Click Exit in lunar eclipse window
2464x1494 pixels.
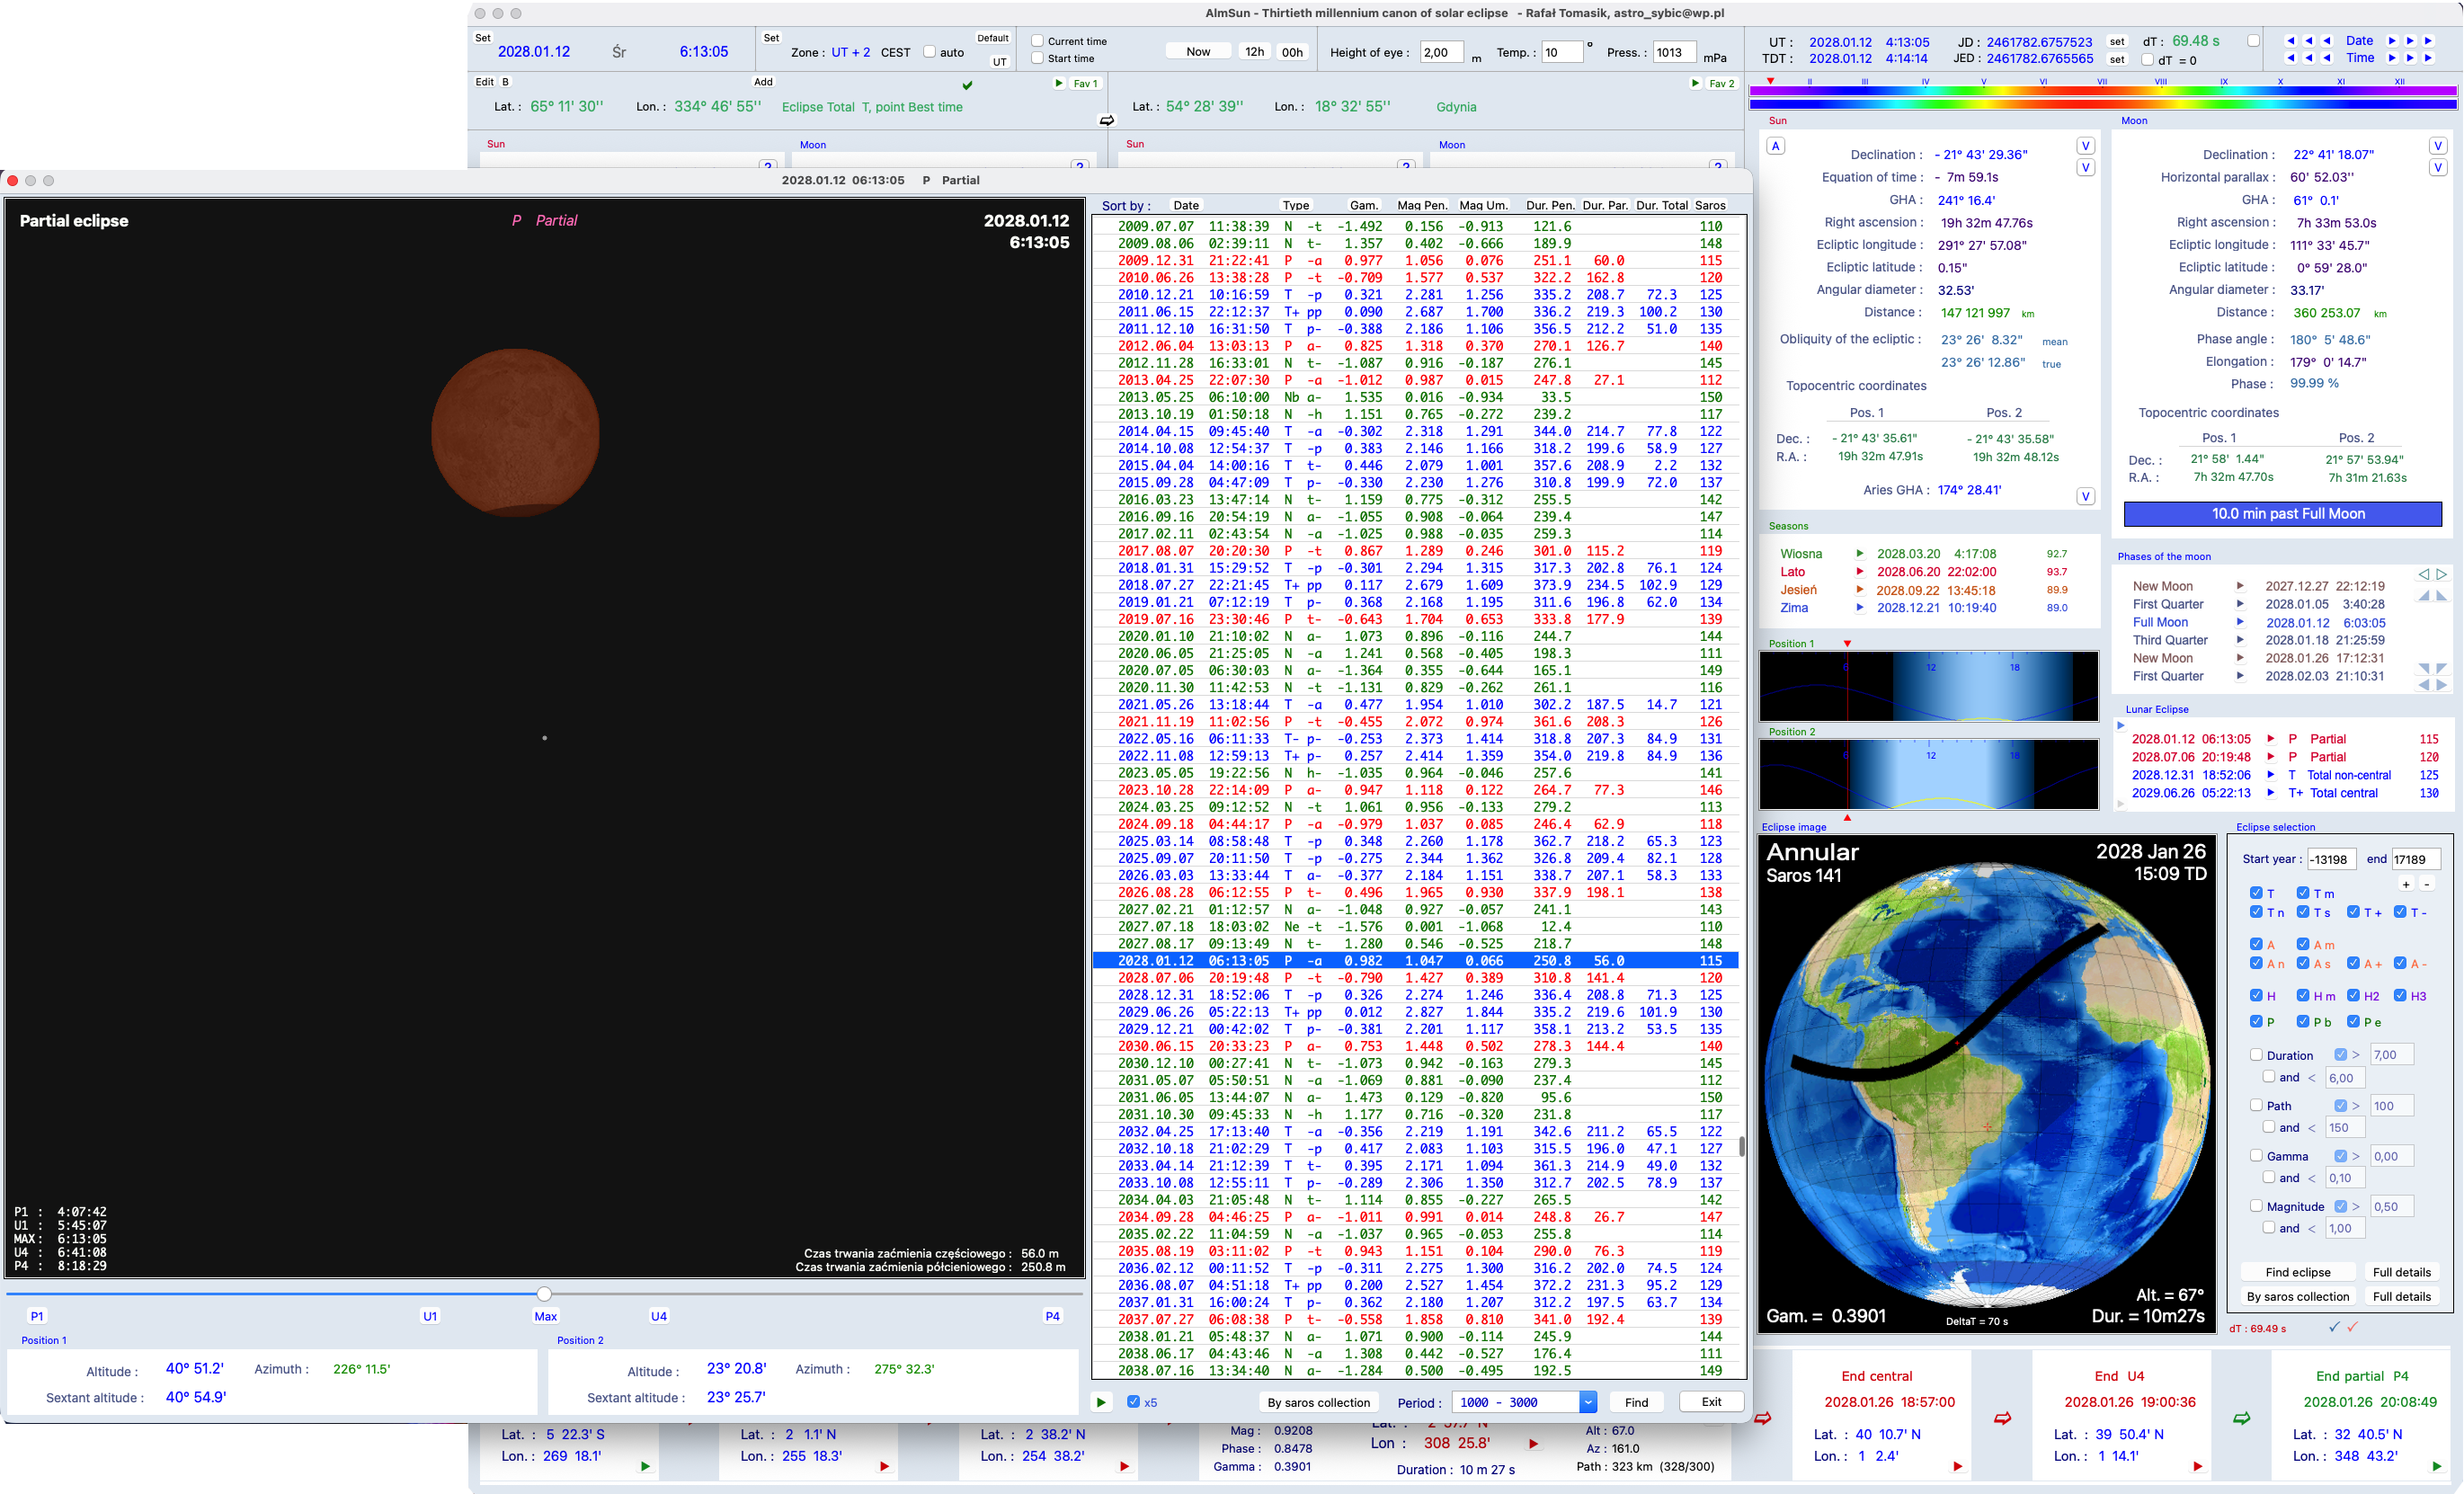tap(1711, 1402)
